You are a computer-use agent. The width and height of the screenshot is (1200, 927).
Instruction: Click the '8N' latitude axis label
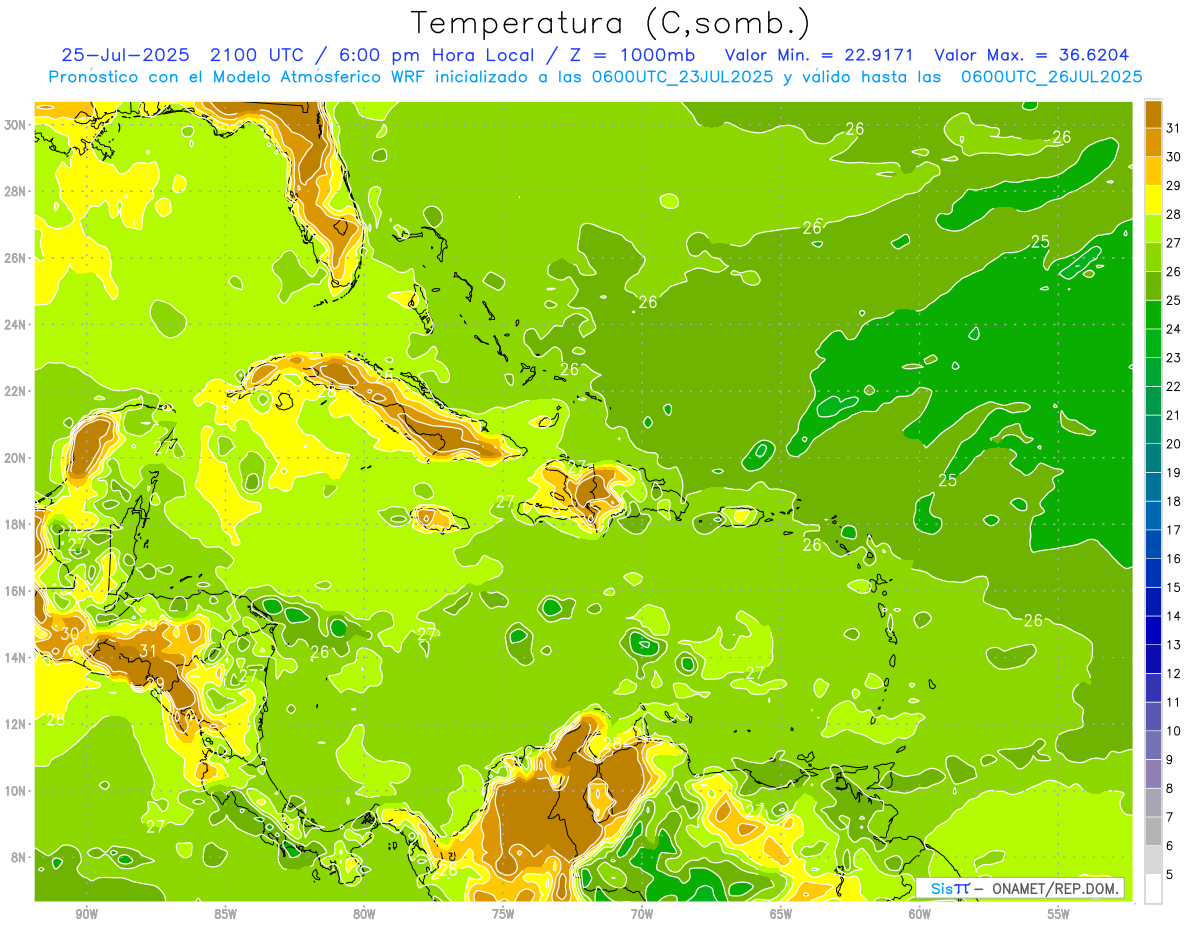tap(20, 857)
